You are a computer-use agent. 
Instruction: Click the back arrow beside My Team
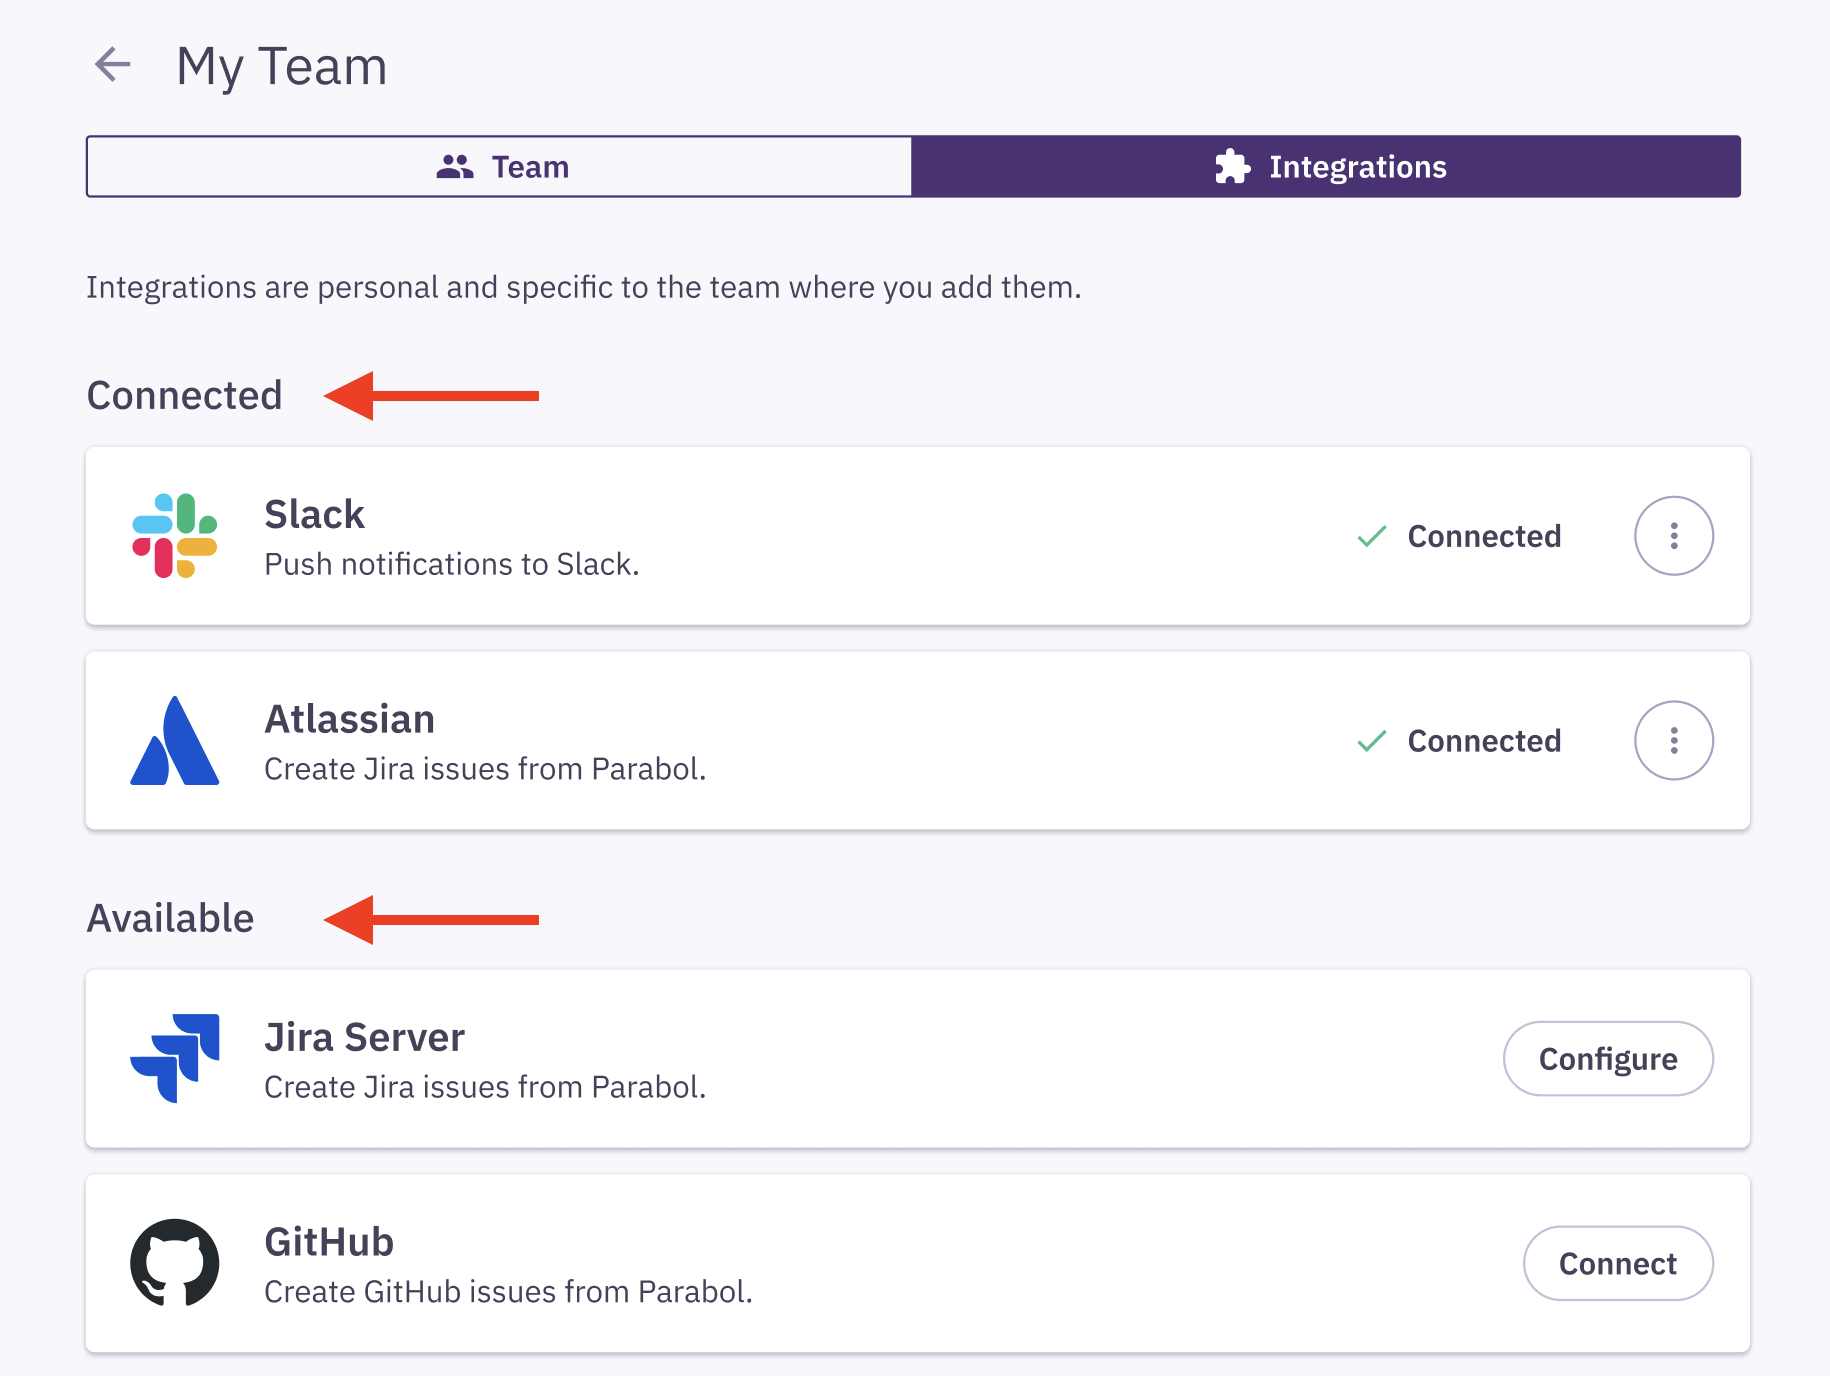click(113, 64)
